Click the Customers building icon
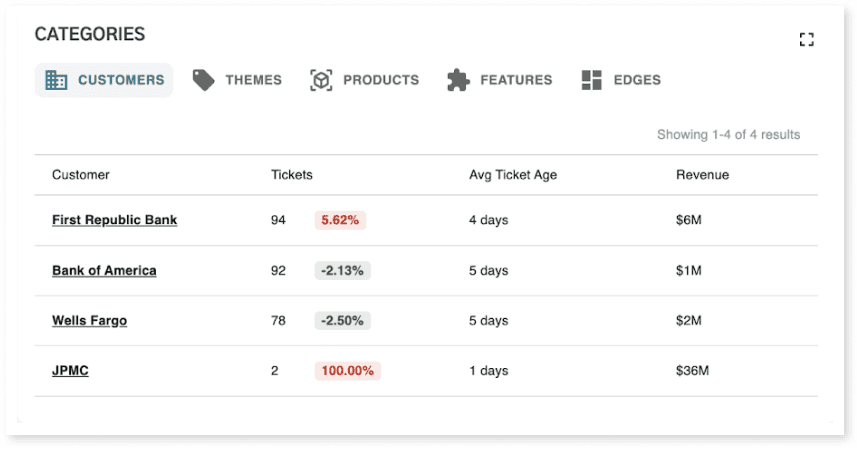This screenshot has height=449, width=858. [56, 80]
